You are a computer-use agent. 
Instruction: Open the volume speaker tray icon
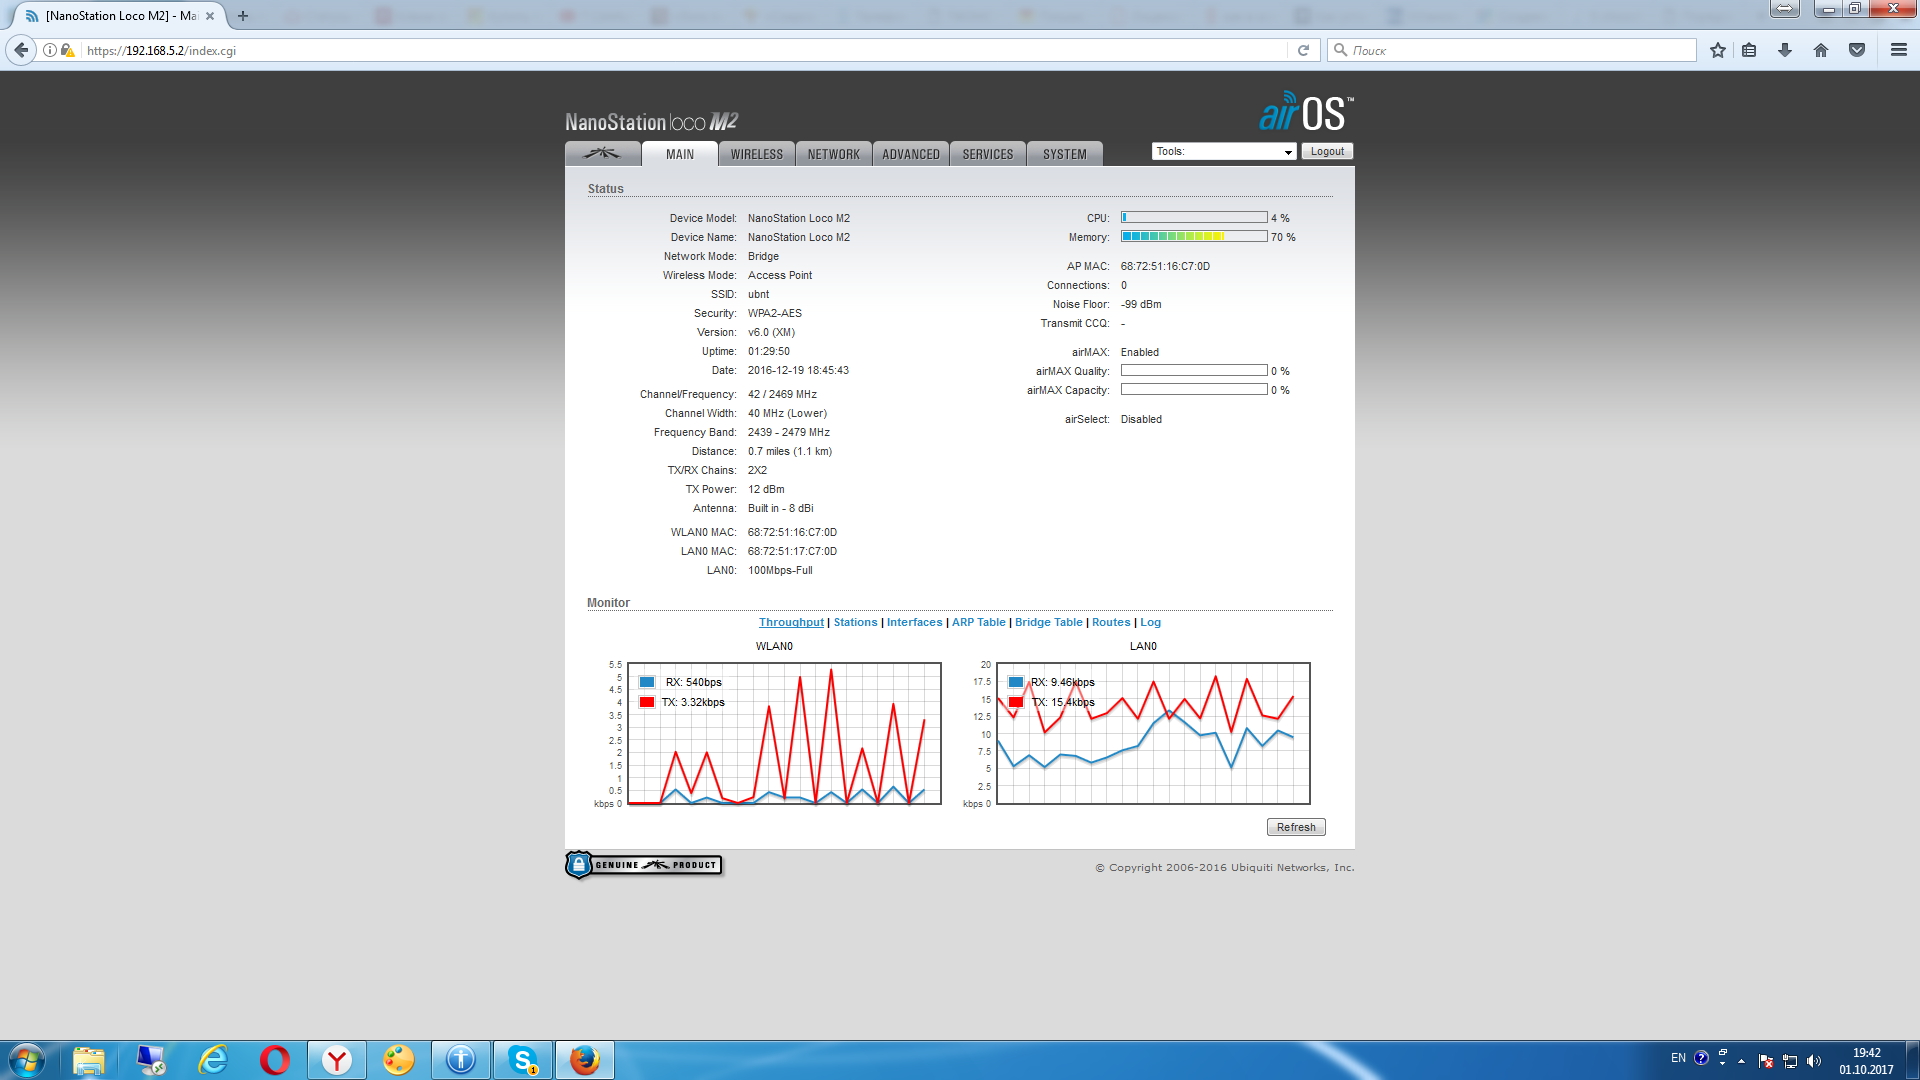(1814, 1061)
